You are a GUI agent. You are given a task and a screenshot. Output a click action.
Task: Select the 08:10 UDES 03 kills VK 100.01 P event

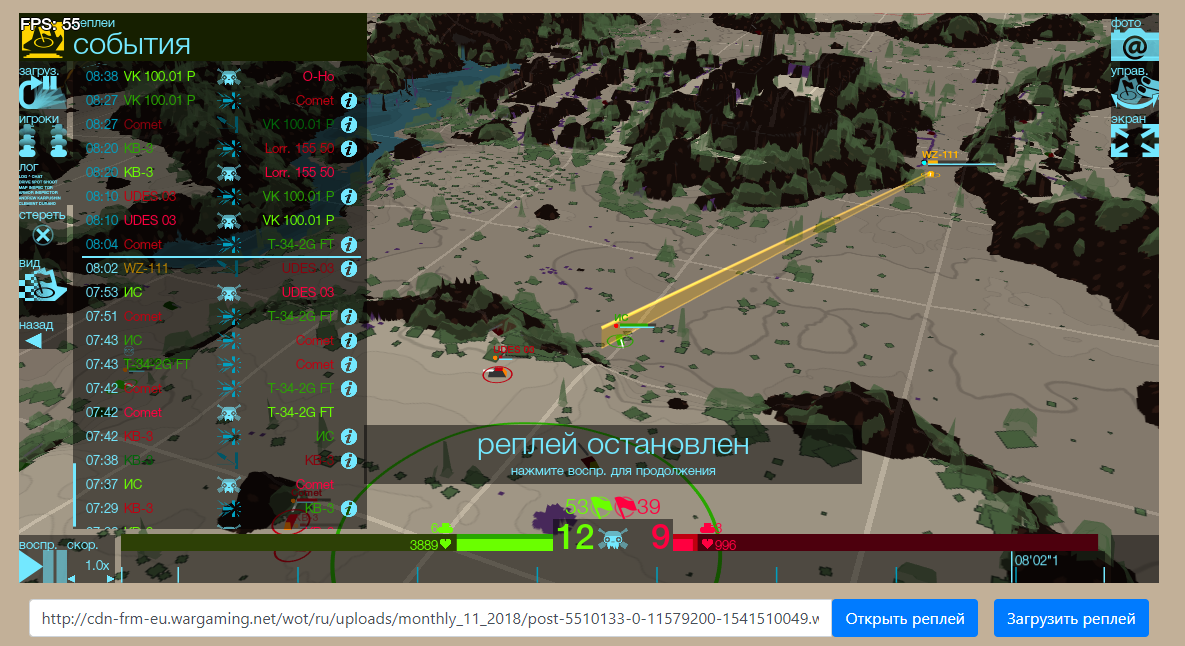click(221, 221)
